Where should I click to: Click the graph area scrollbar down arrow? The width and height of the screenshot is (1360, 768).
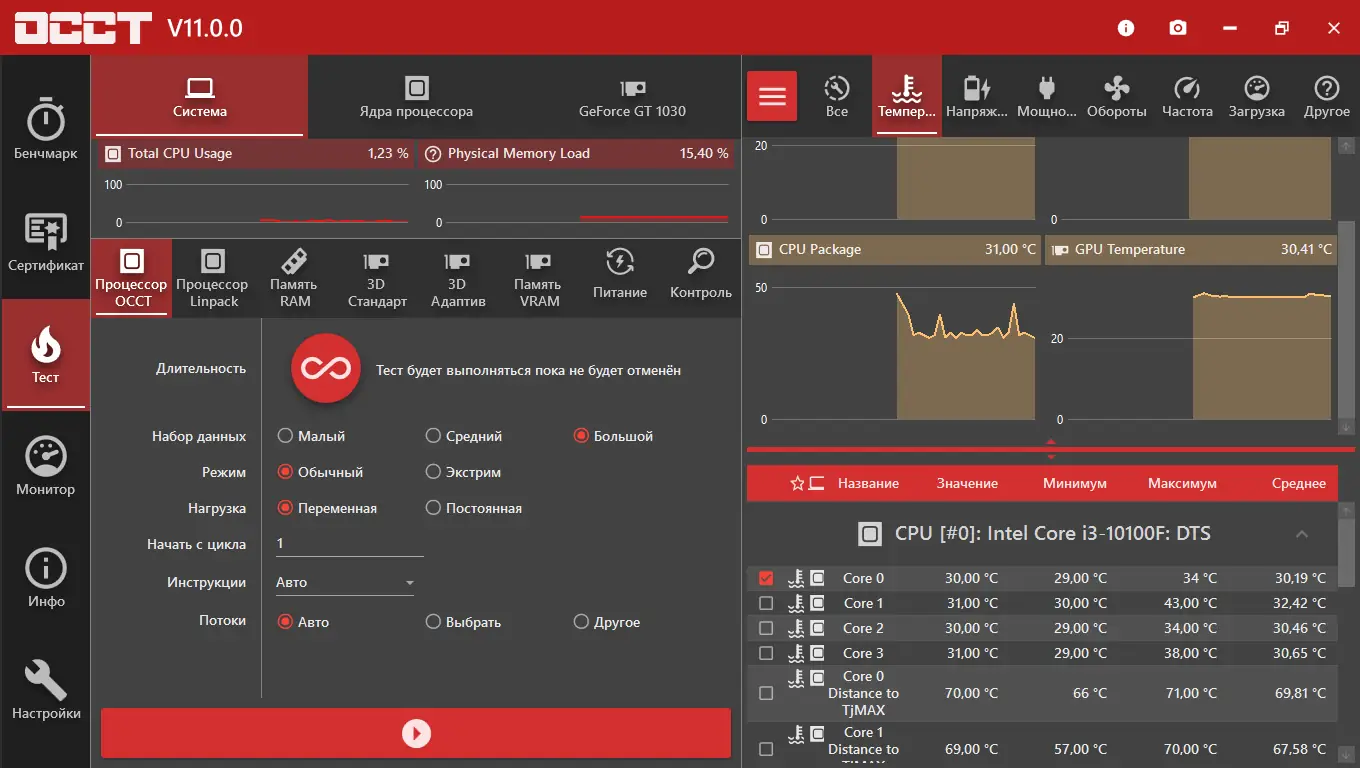[1347, 427]
